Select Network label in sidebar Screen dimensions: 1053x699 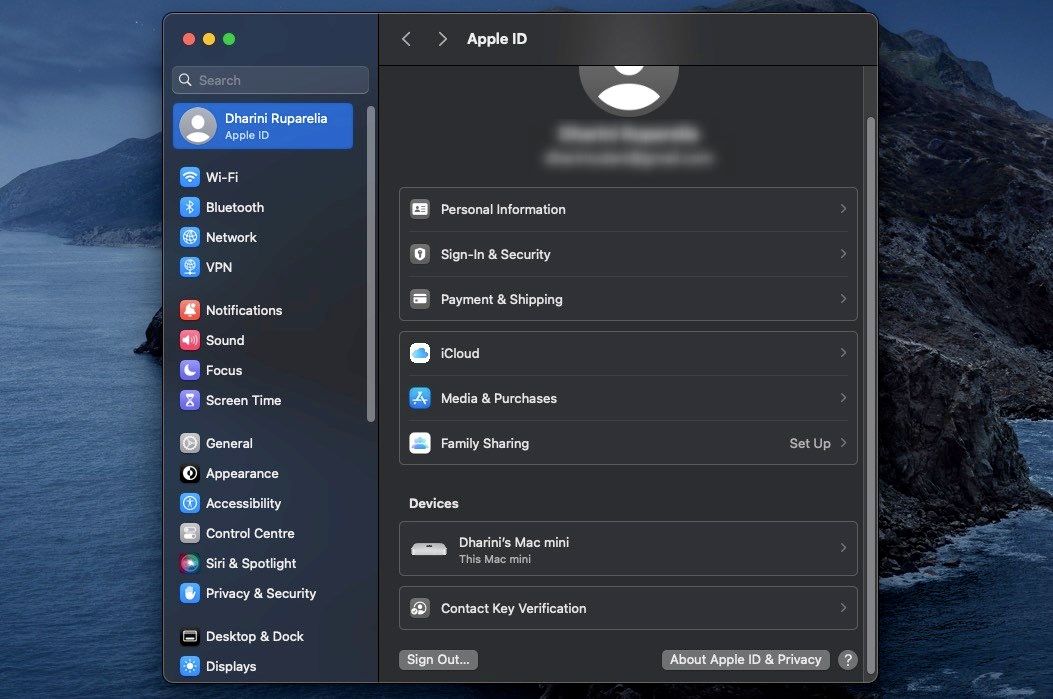(x=231, y=237)
